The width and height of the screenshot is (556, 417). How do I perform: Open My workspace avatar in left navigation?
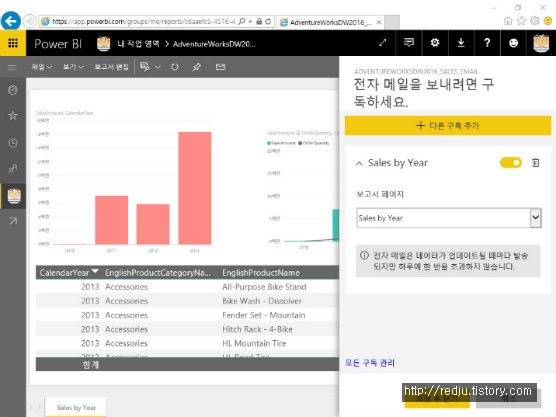[x=14, y=196]
